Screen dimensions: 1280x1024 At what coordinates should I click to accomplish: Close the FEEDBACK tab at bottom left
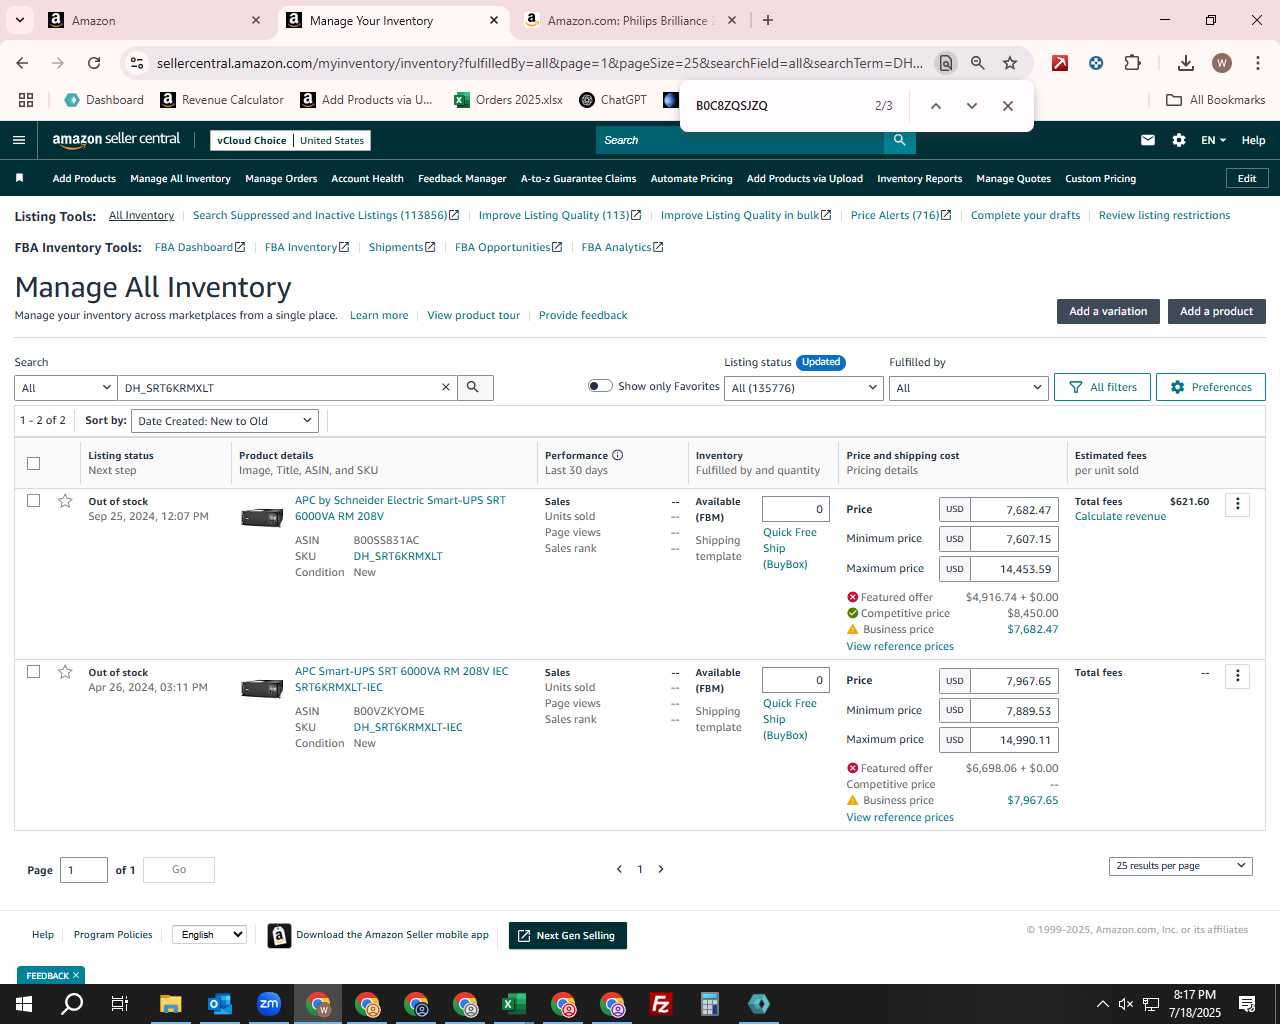pyautogui.click(x=76, y=975)
